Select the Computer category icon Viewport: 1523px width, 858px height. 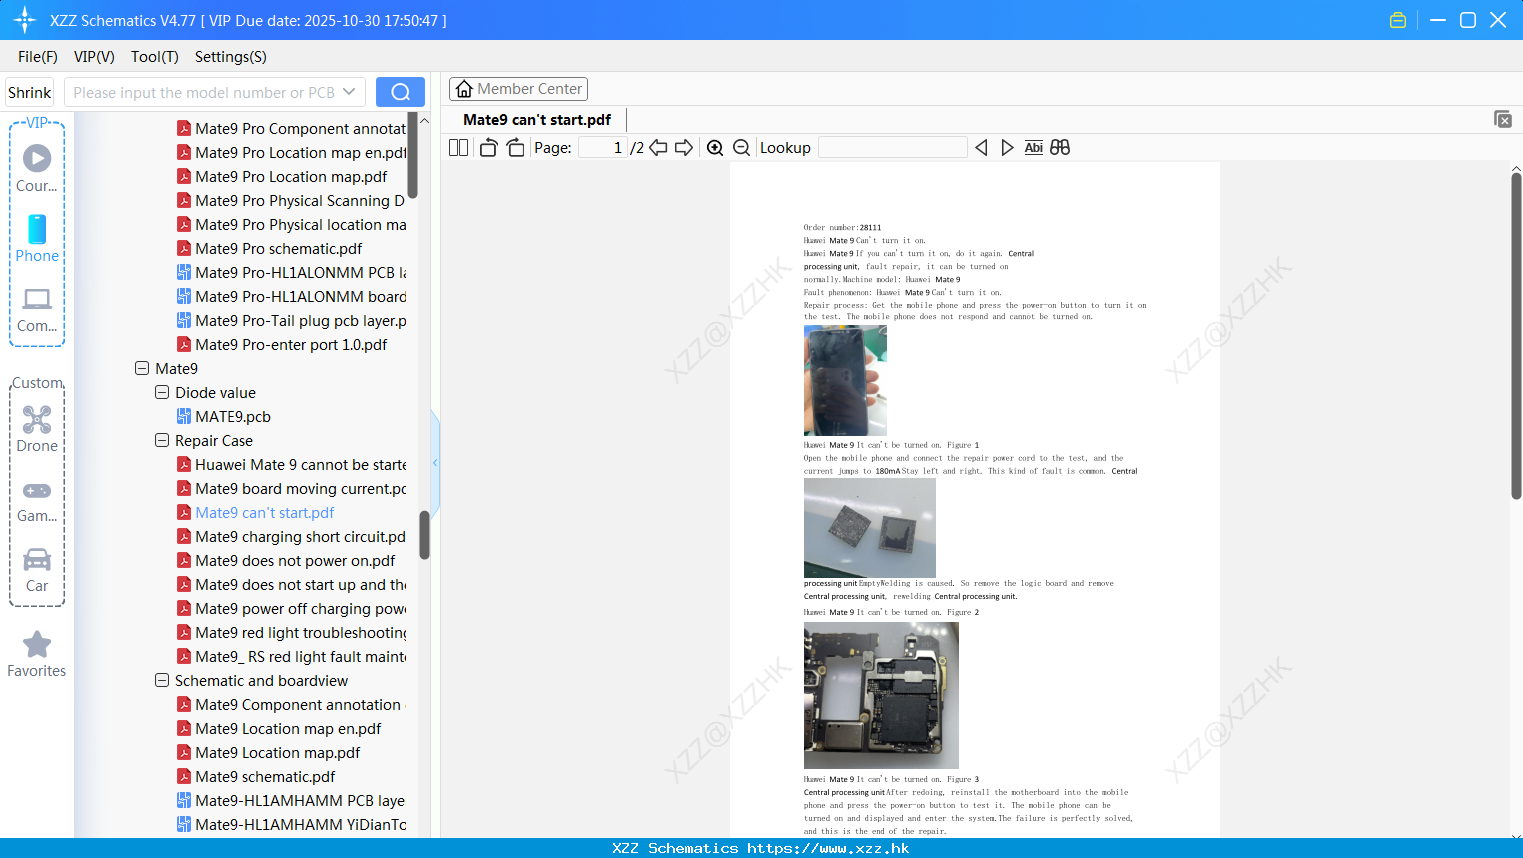click(x=37, y=309)
